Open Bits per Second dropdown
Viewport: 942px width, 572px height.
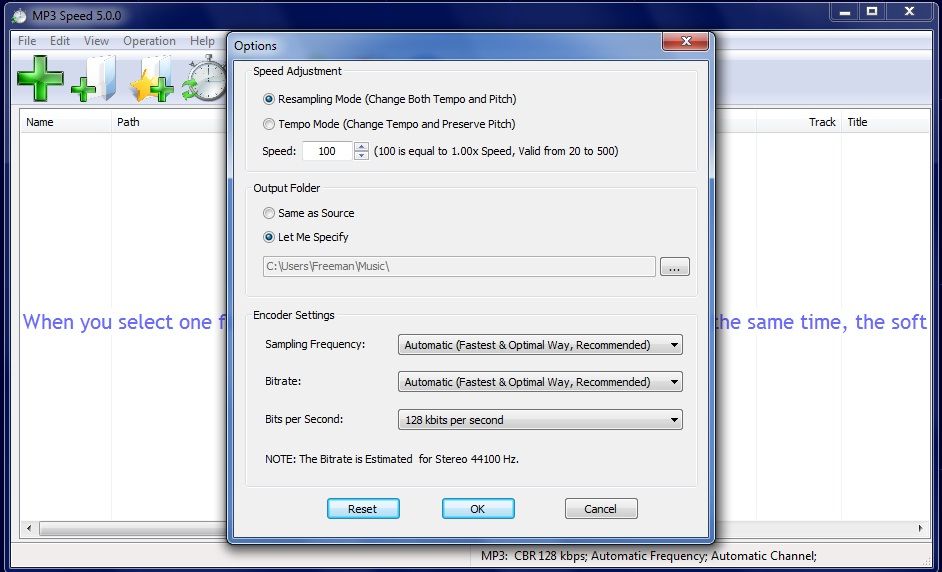[x=540, y=420]
